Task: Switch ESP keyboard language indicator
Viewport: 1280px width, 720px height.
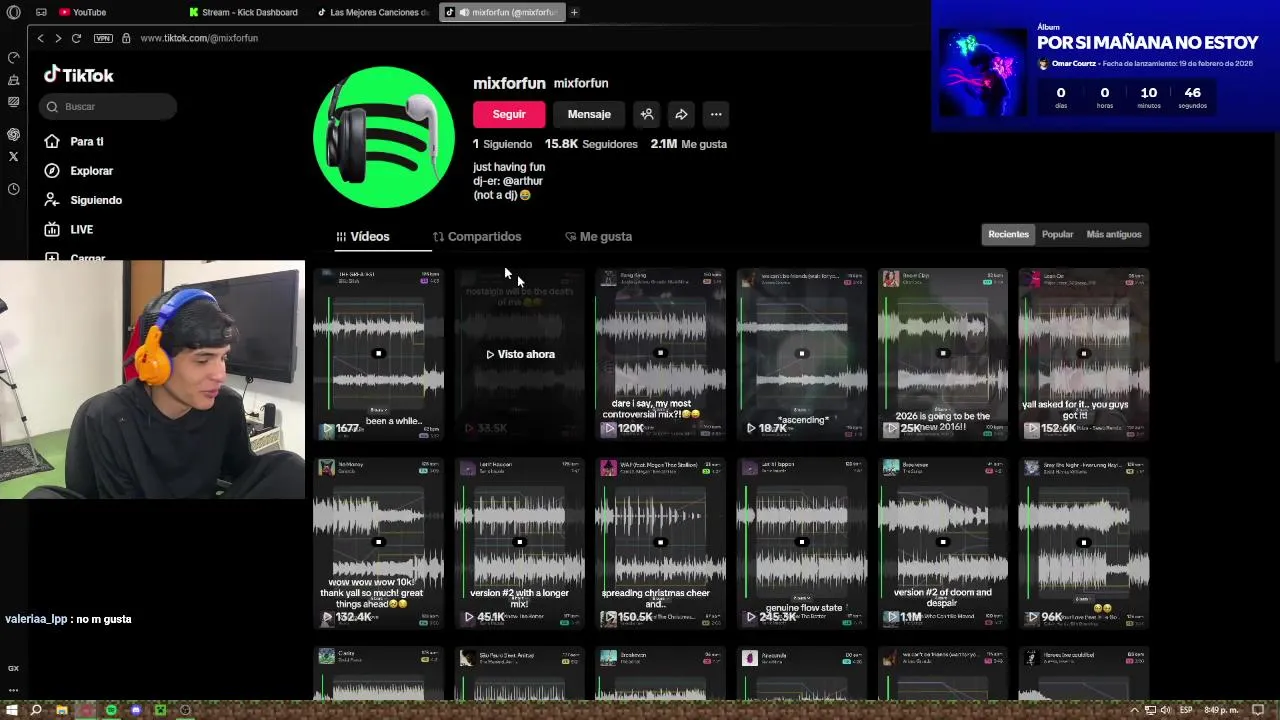Action: (x=1187, y=710)
